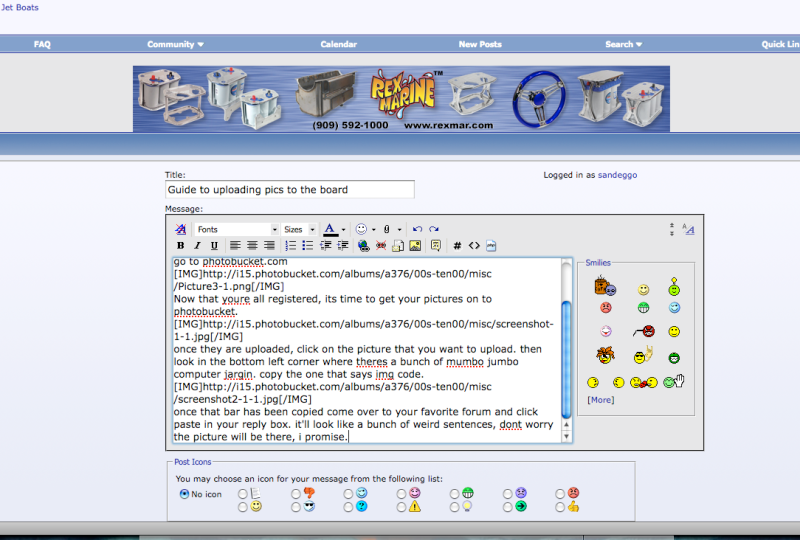The width and height of the screenshot is (800, 540).
Task: Click in the Title input field
Action: (x=290, y=189)
